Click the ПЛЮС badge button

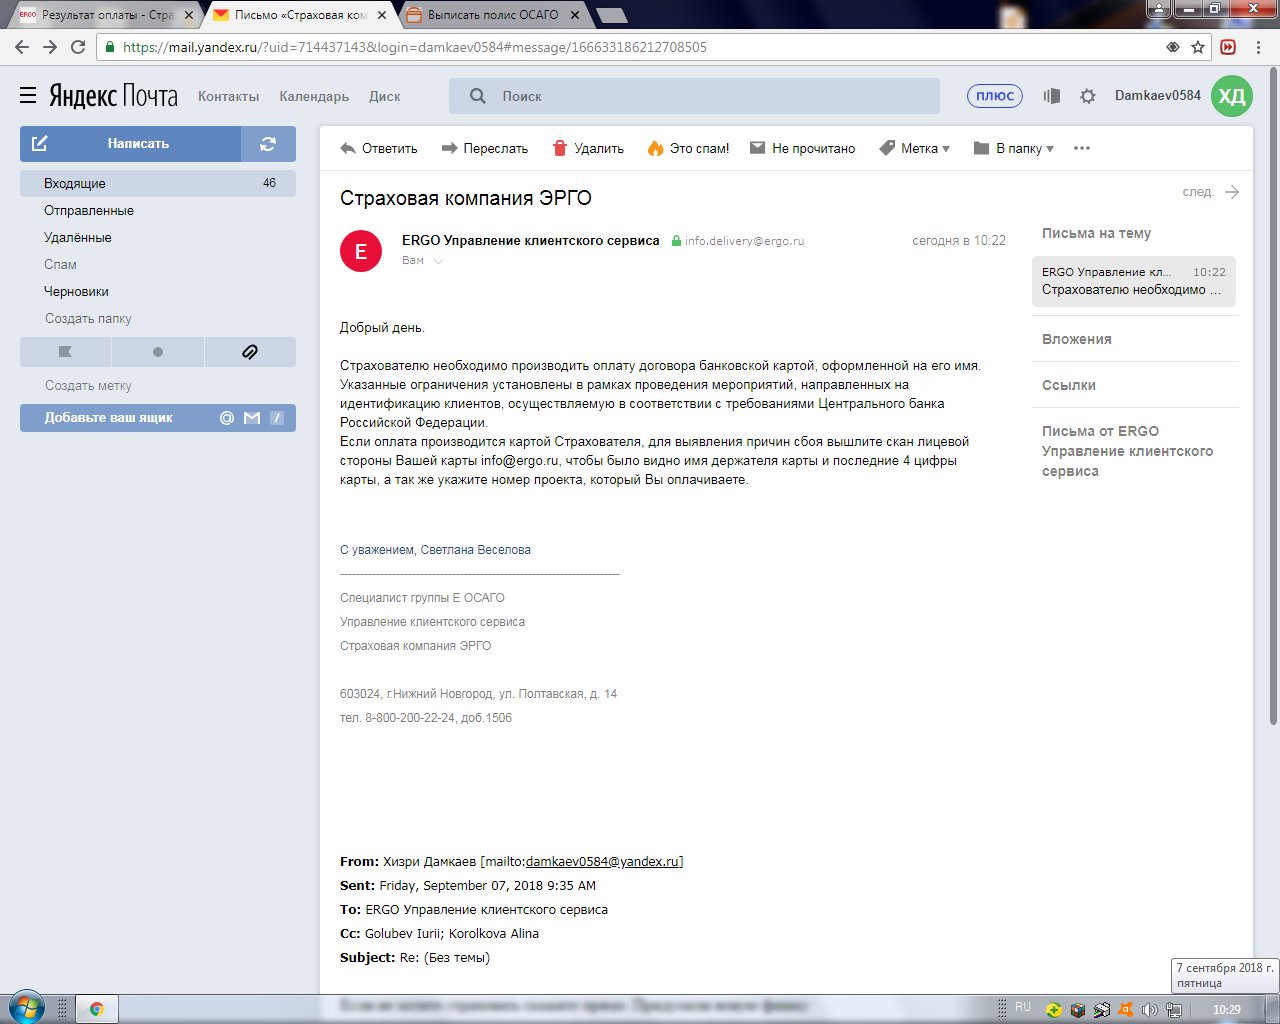coord(995,96)
